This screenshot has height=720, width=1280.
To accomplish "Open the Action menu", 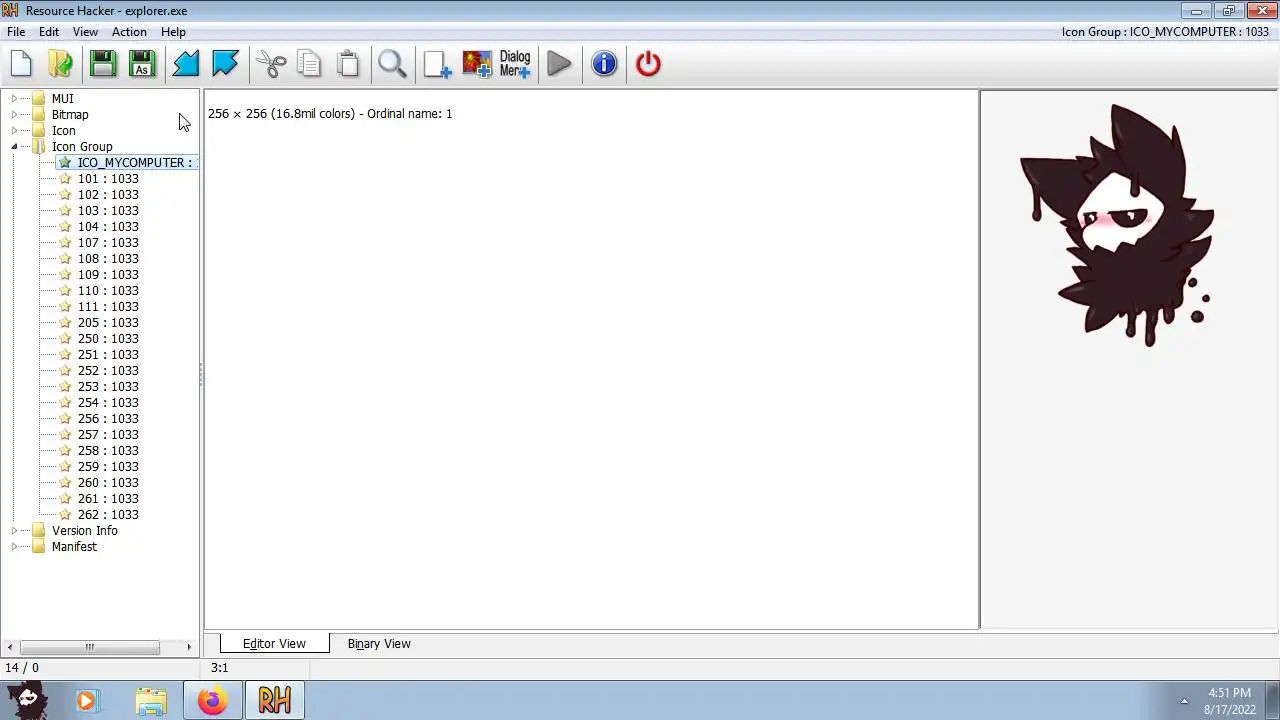I will [x=129, y=31].
